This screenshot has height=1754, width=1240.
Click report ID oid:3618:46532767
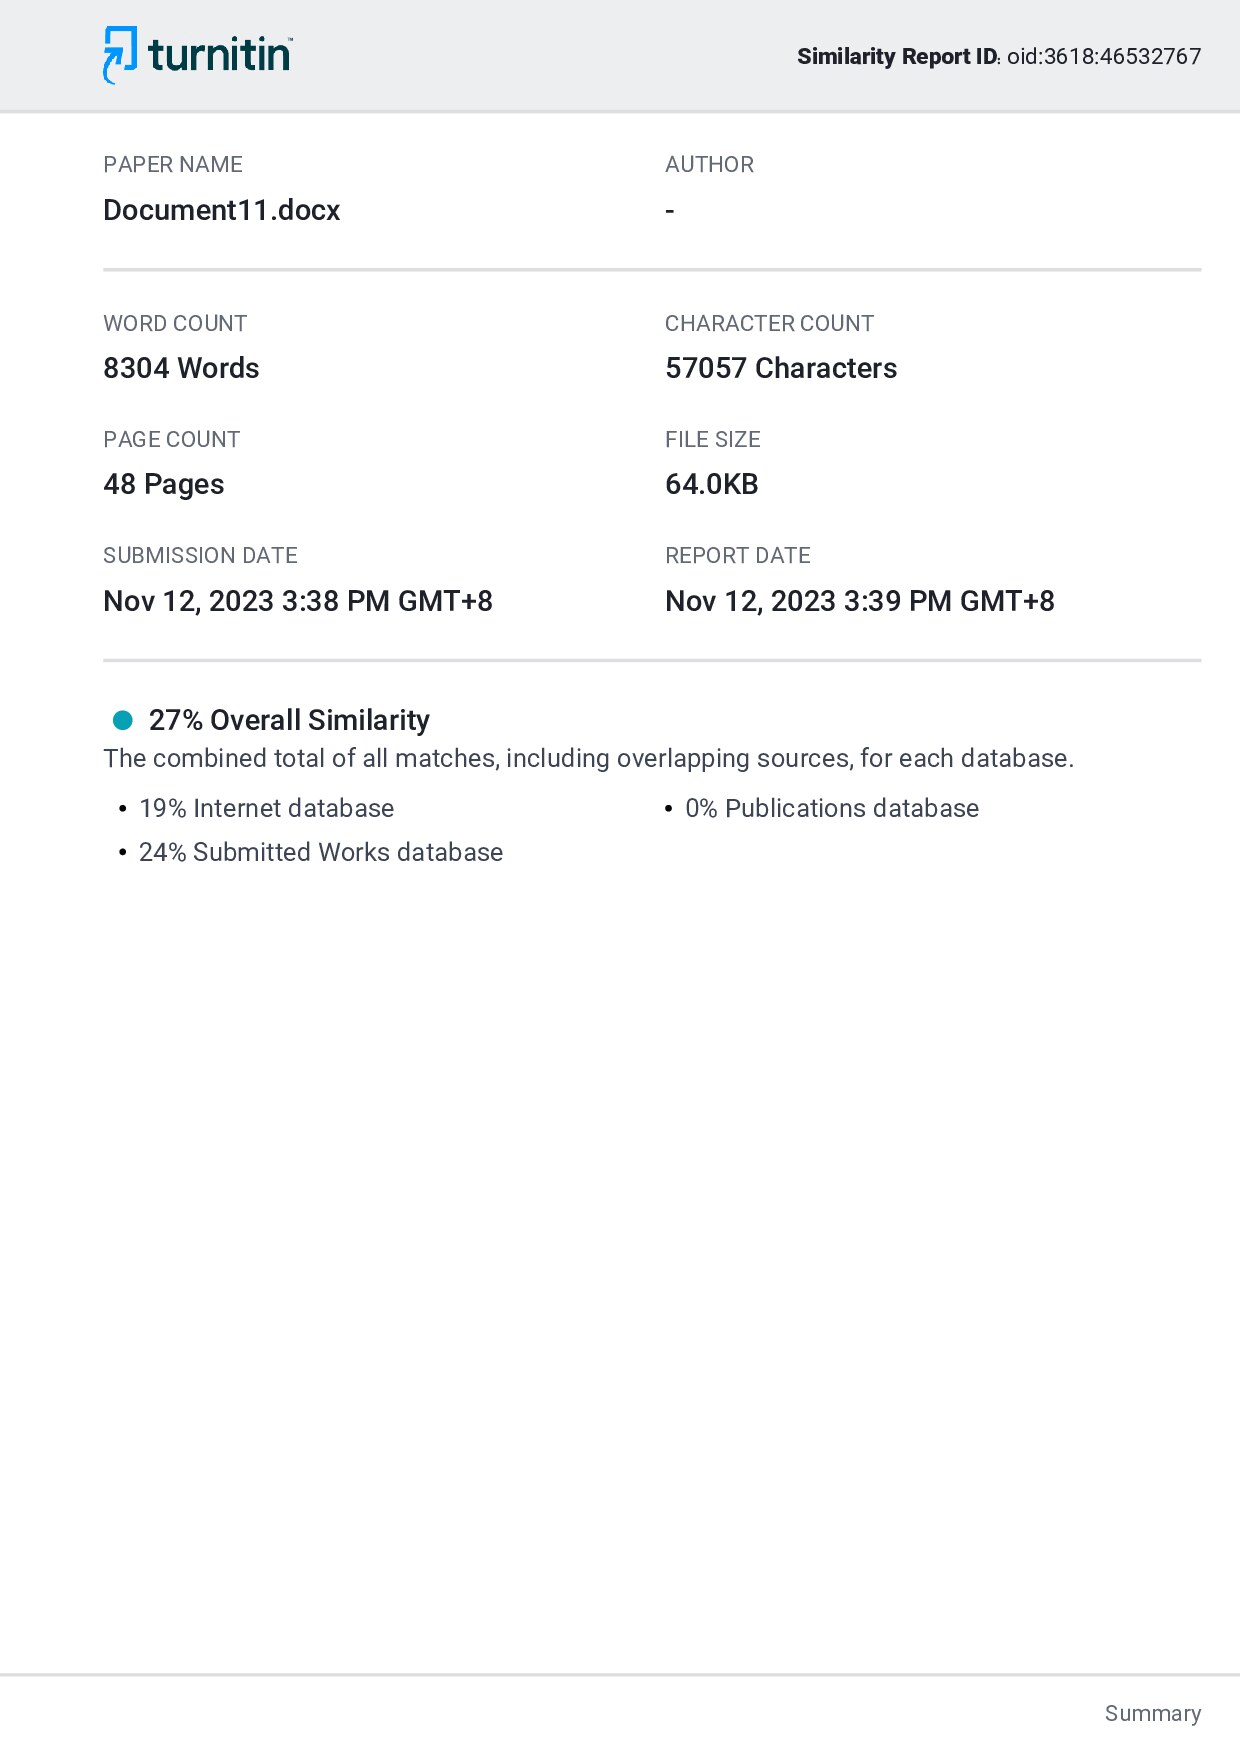(x=1104, y=56)
